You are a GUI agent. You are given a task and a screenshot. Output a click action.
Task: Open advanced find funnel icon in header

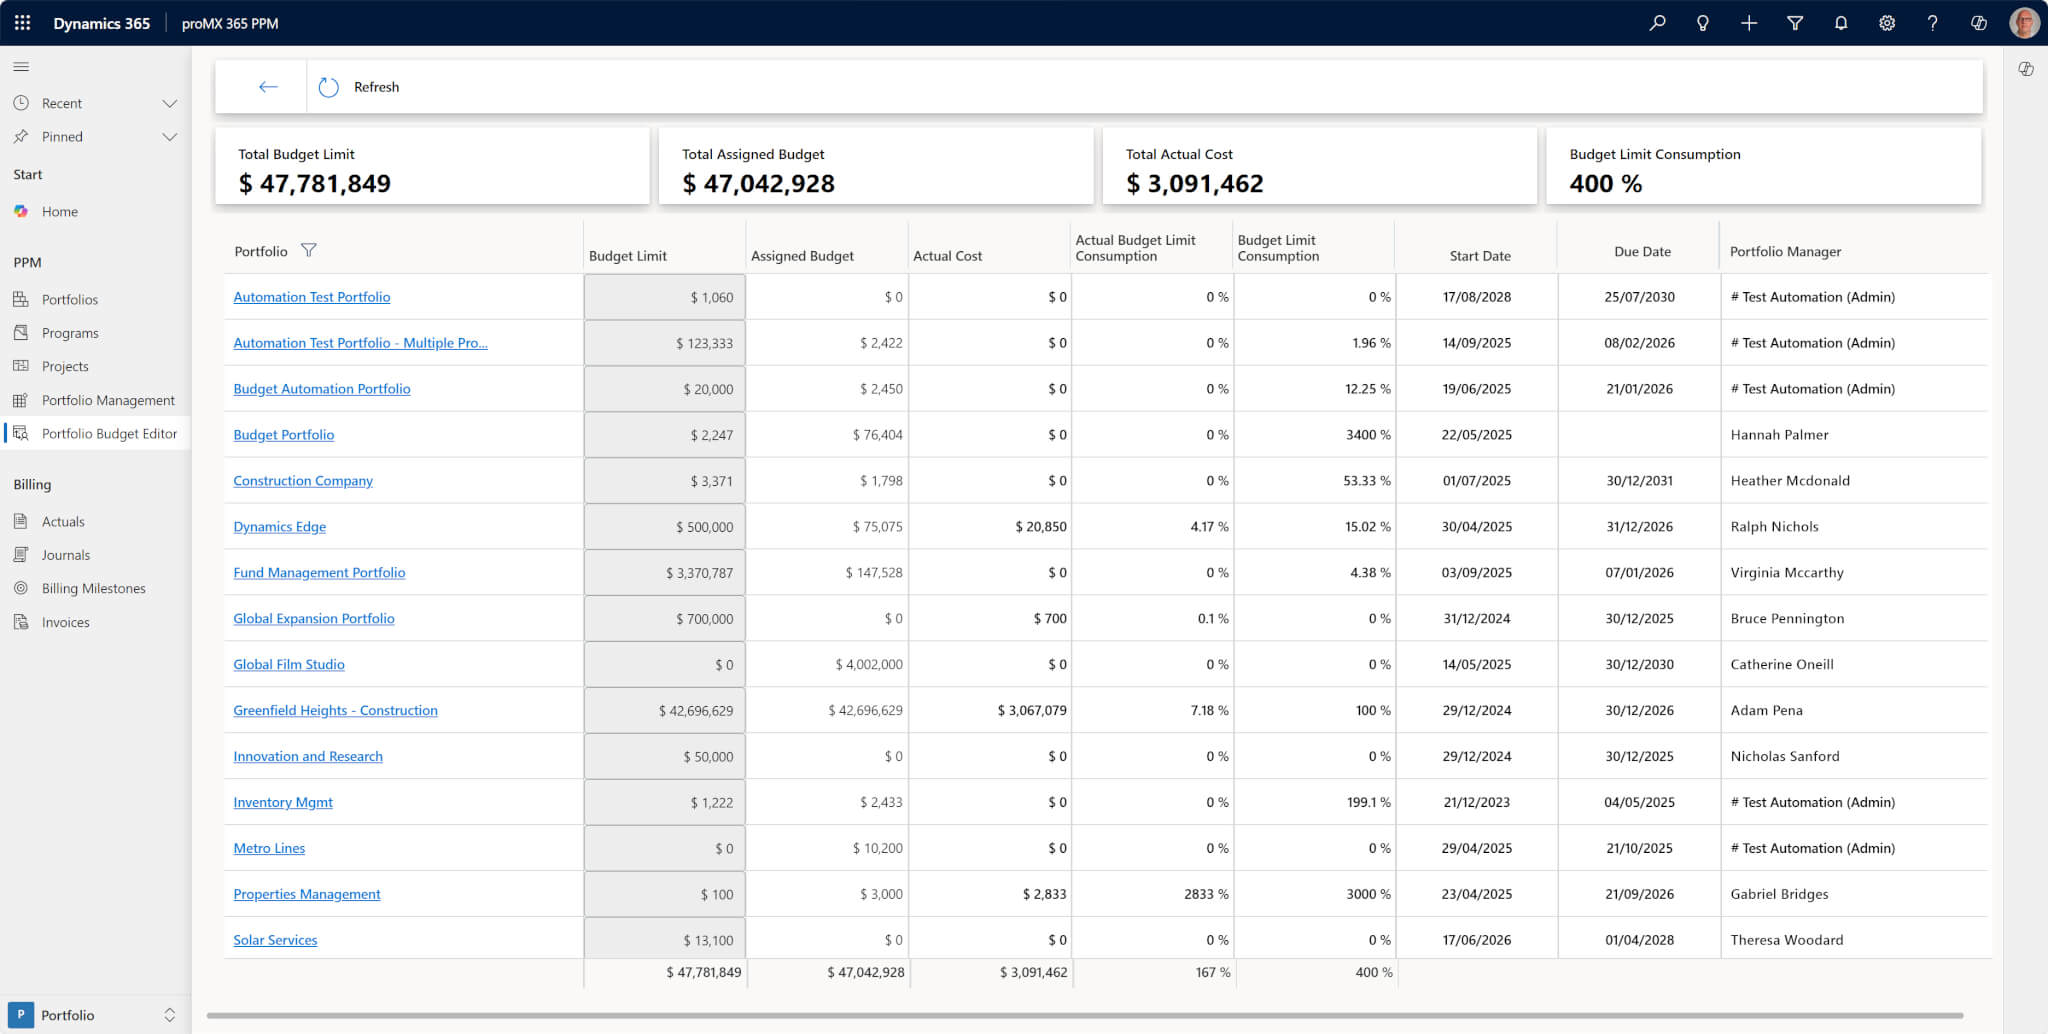coord(1795,23)
